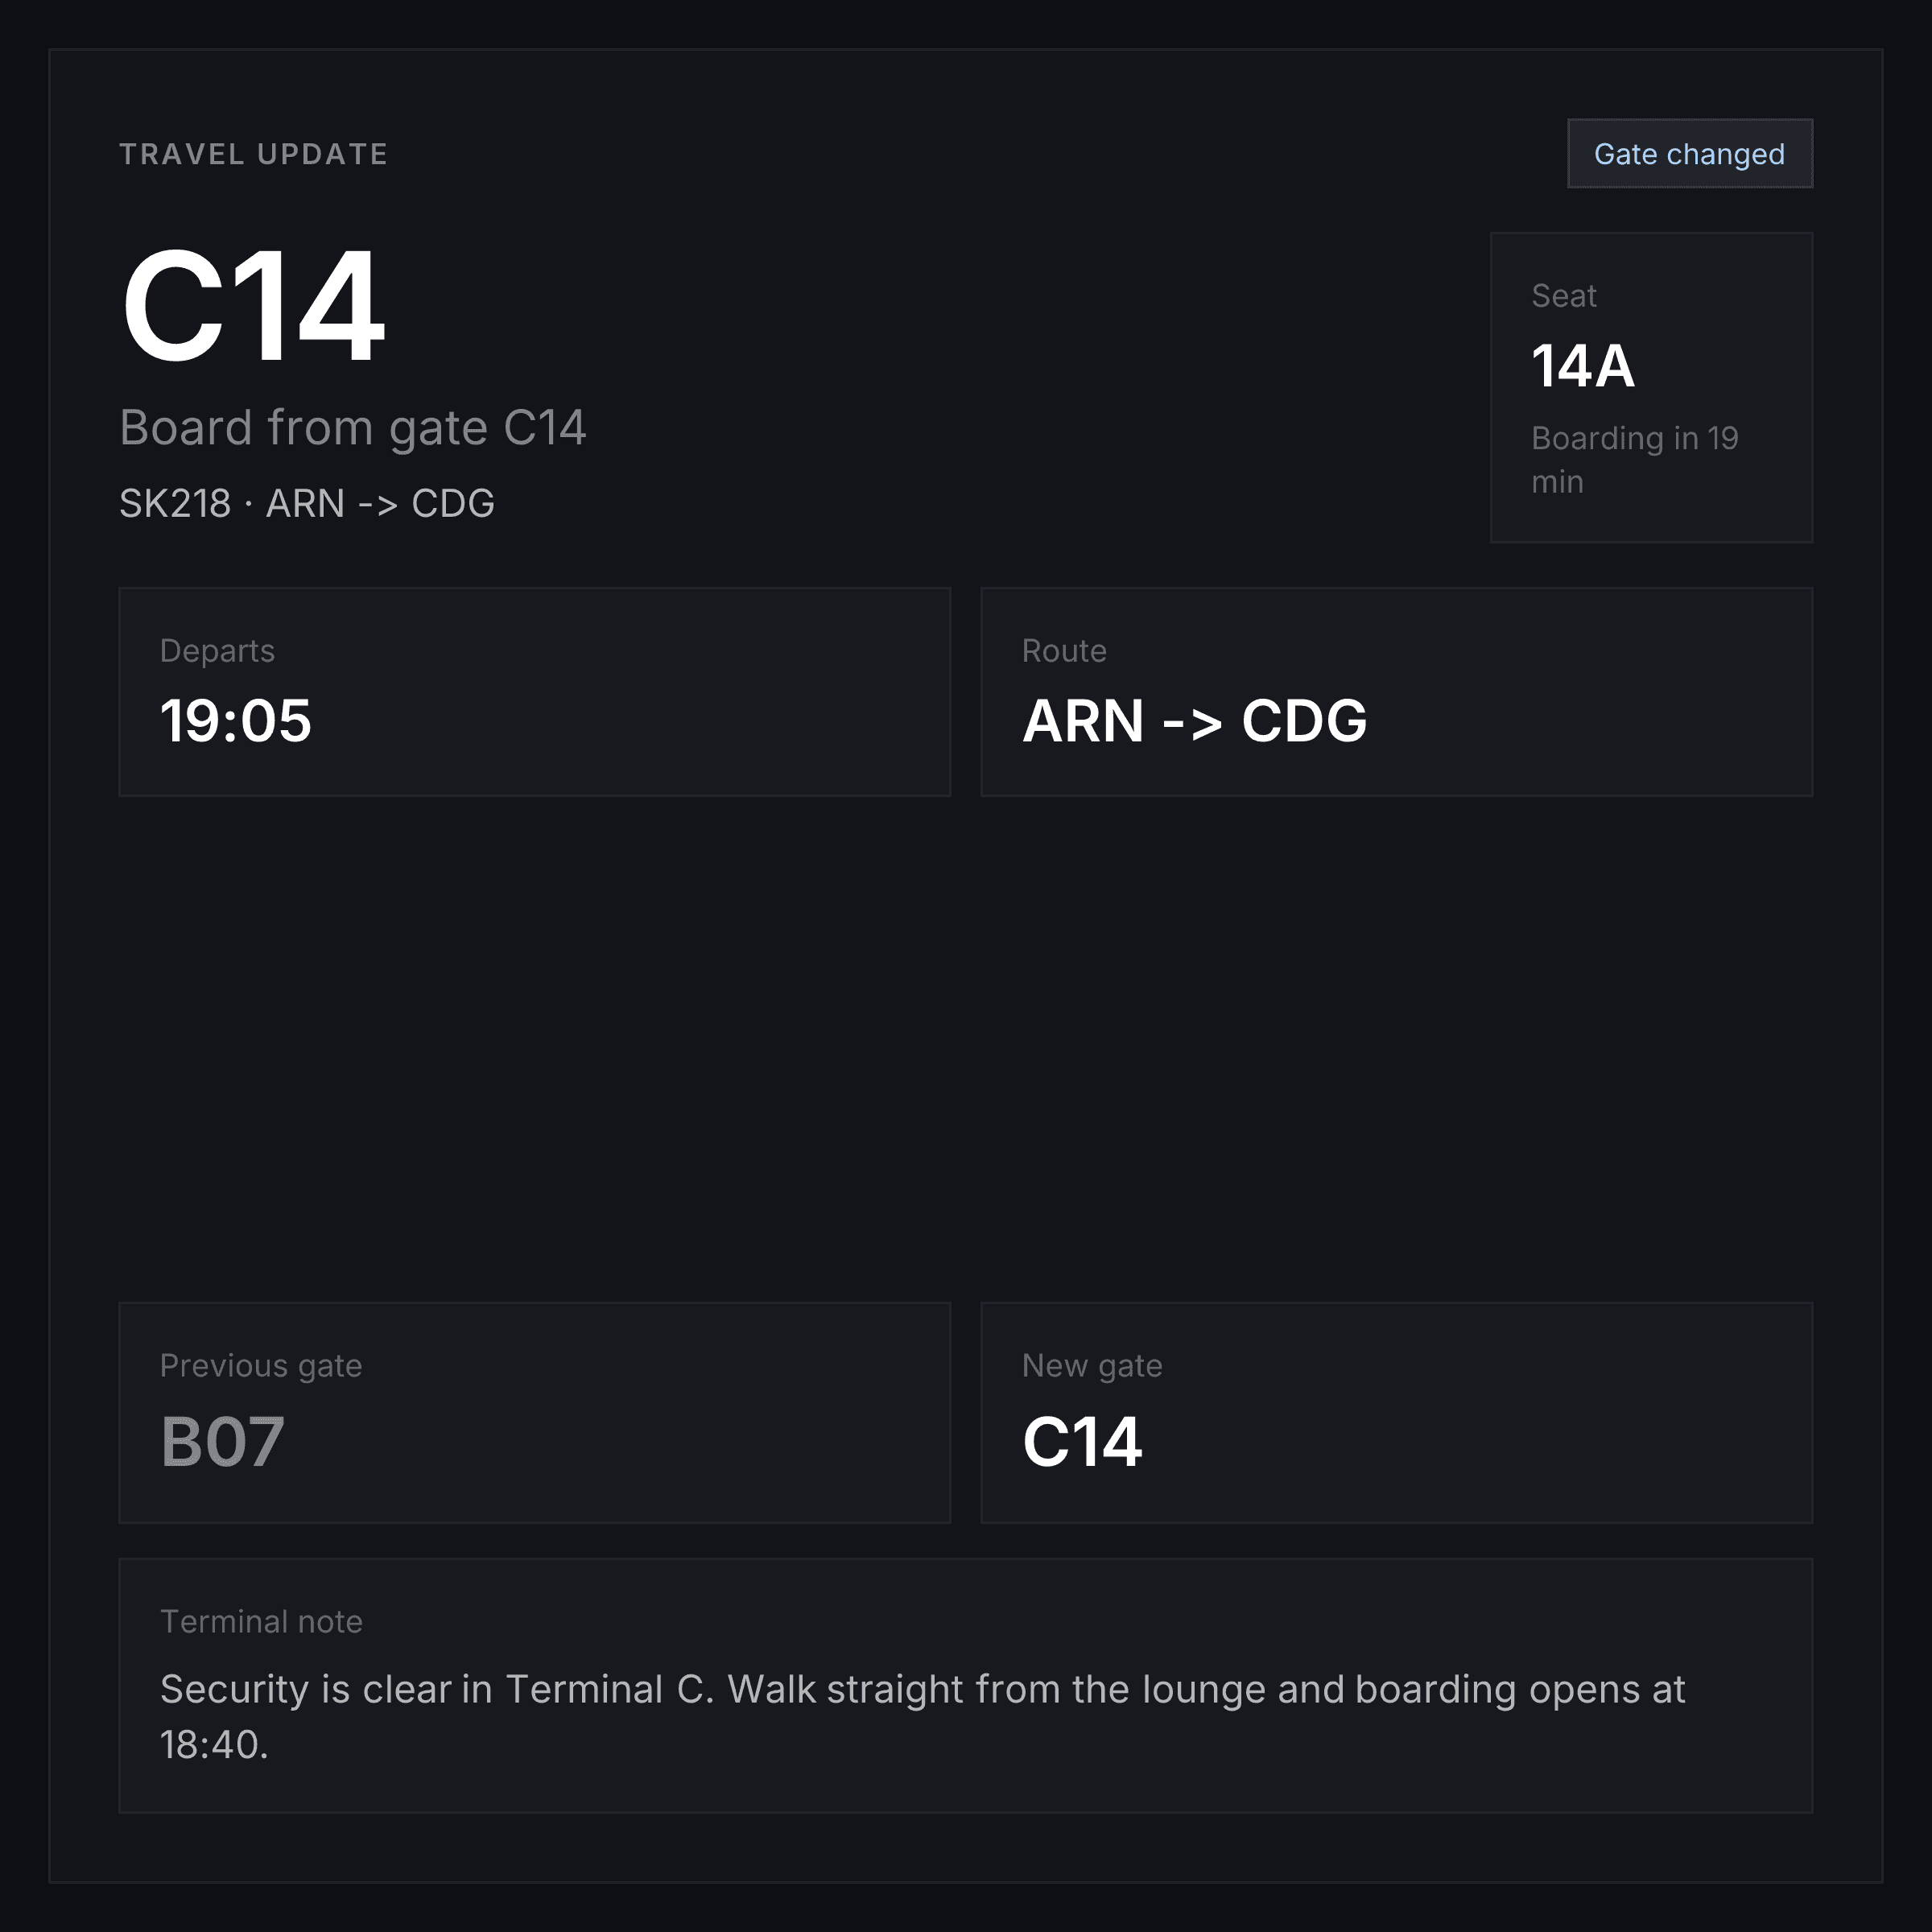Open the Seat 14A card
The width and height of the screenshot is (1932, 1932).
(1651, 388)
